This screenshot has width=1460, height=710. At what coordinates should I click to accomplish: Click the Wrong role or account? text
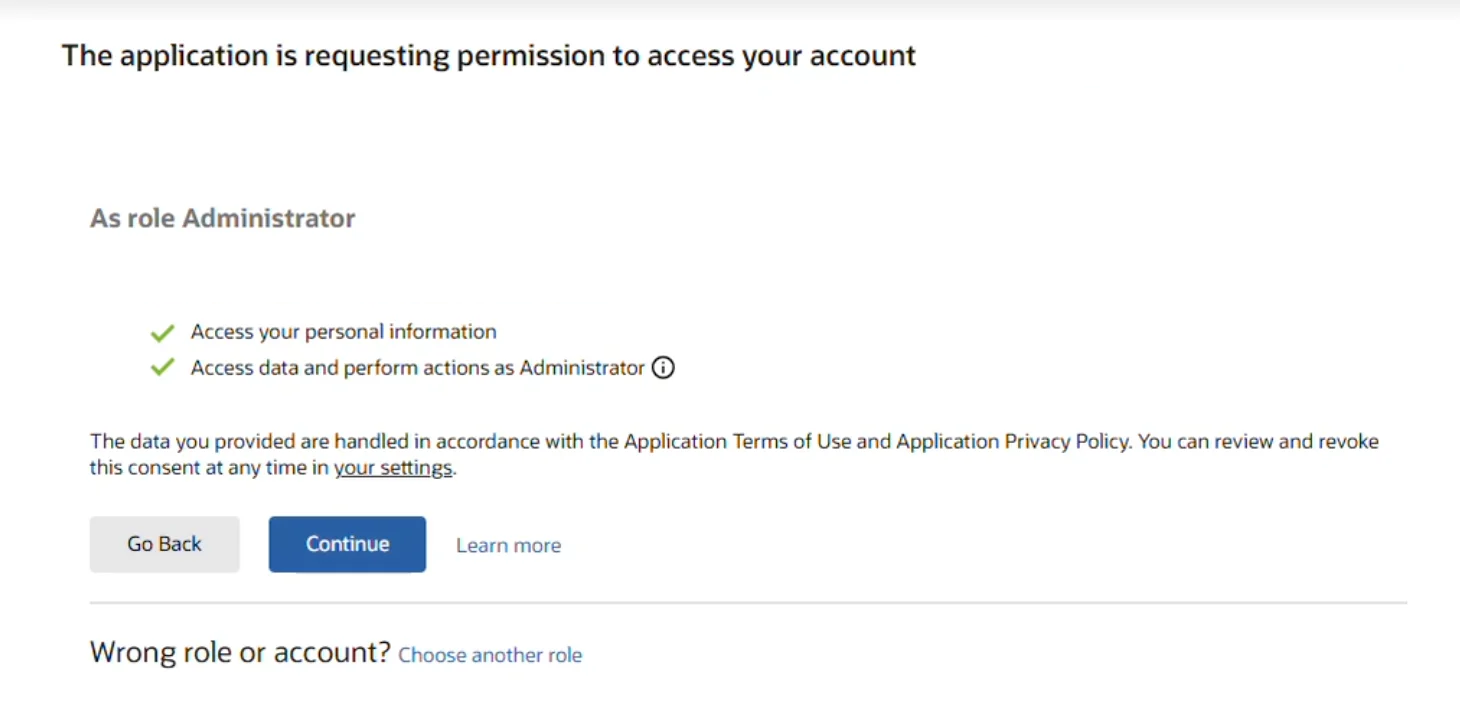[x=239, y=653]
